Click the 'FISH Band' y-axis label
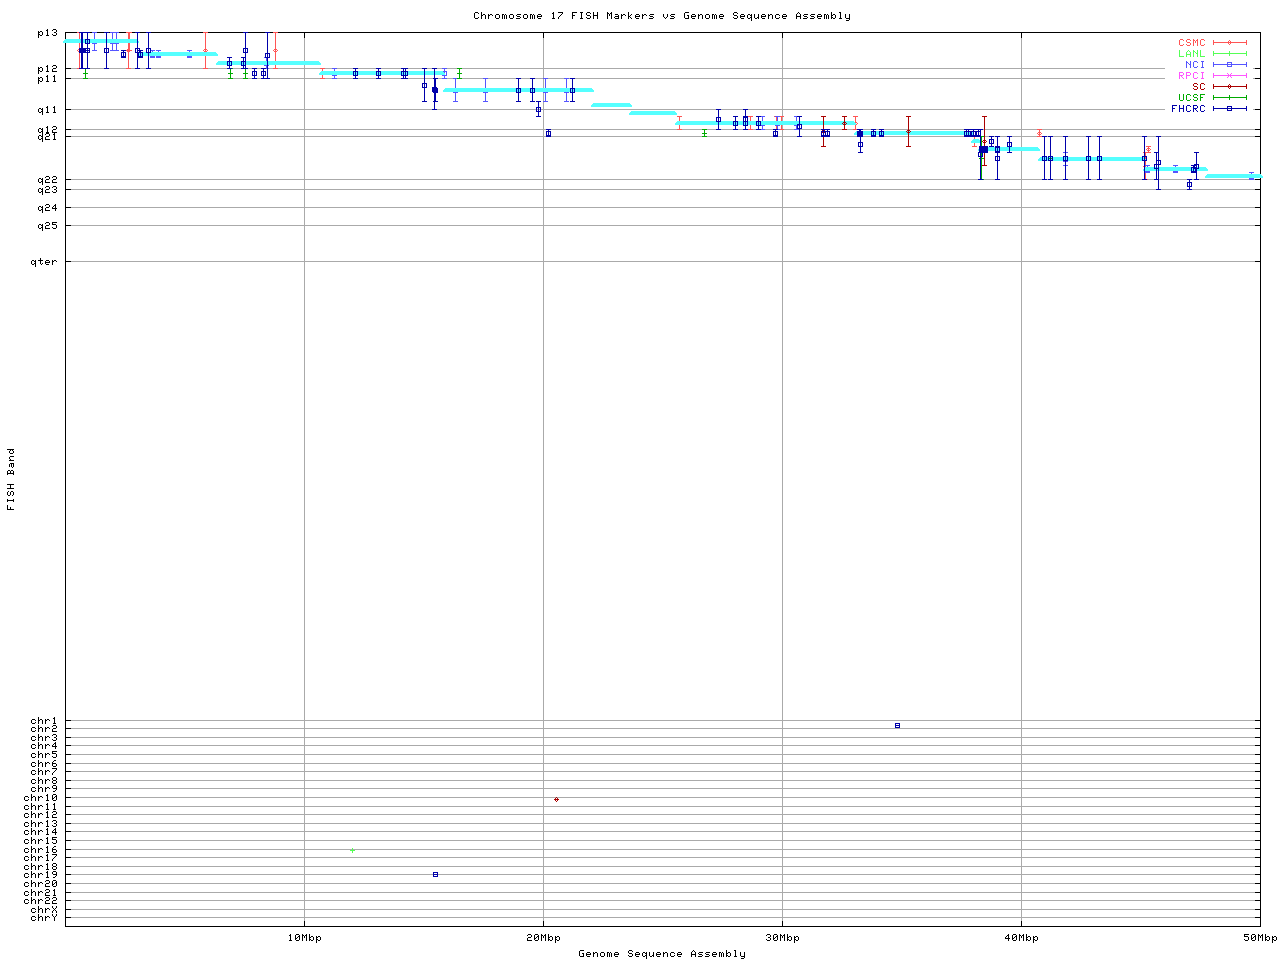 coord(11,479)
